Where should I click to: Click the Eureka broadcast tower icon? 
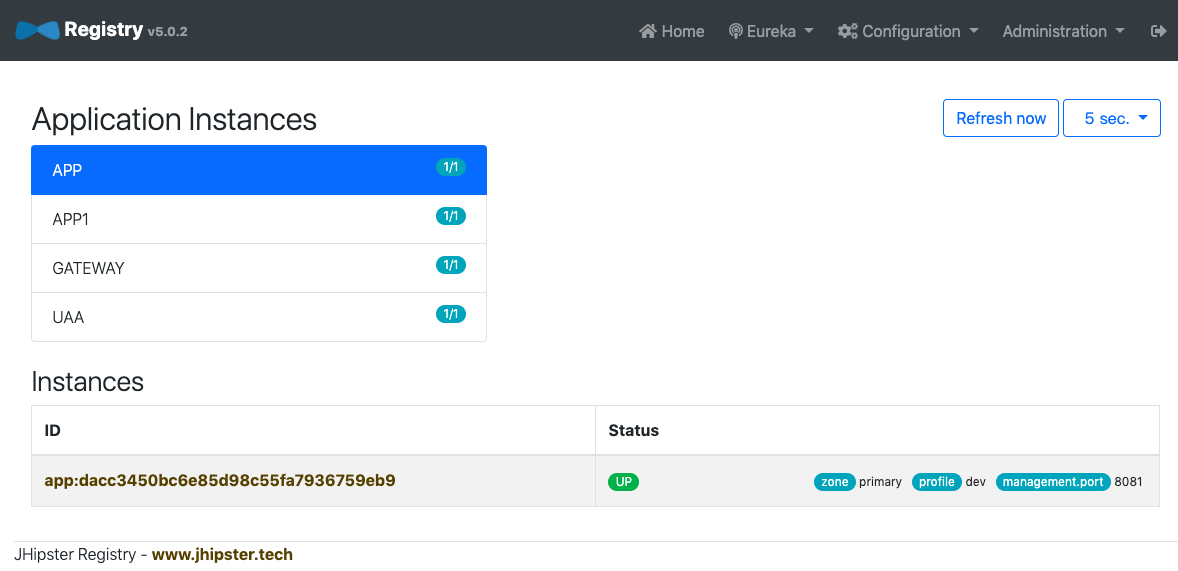735,31
